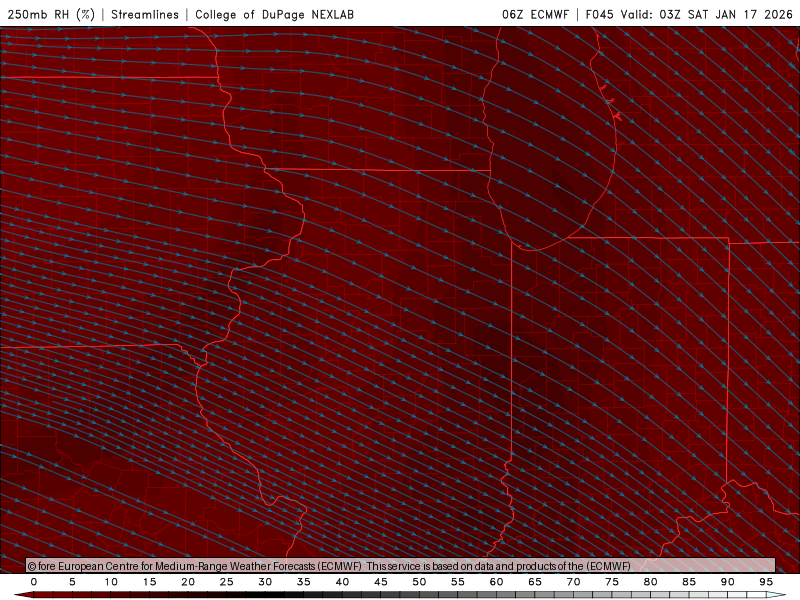Click the "5" colorbar scale label
This screenshot has height=600, width=800.
pos(72,582)
